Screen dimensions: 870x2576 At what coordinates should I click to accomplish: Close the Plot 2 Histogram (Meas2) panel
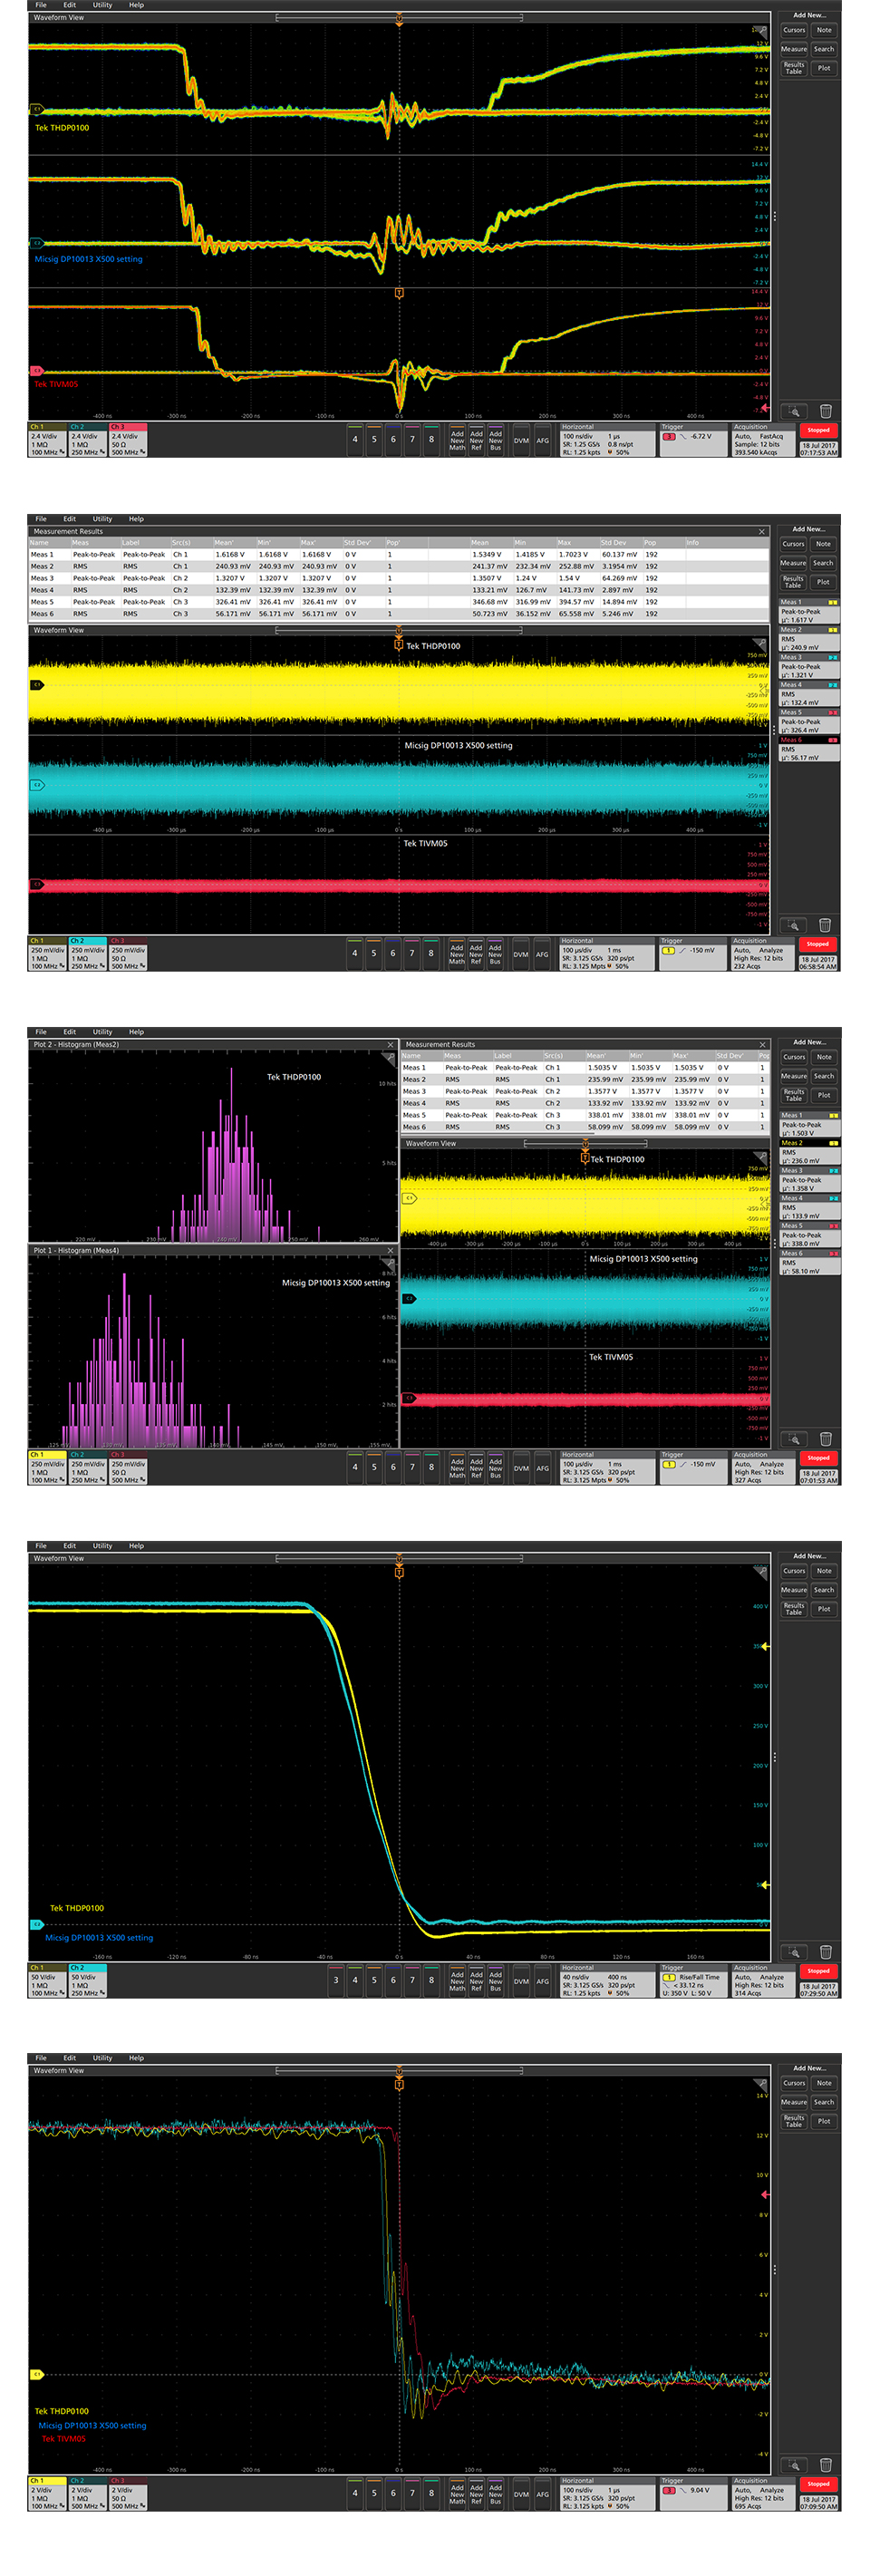click(391, 1044)
